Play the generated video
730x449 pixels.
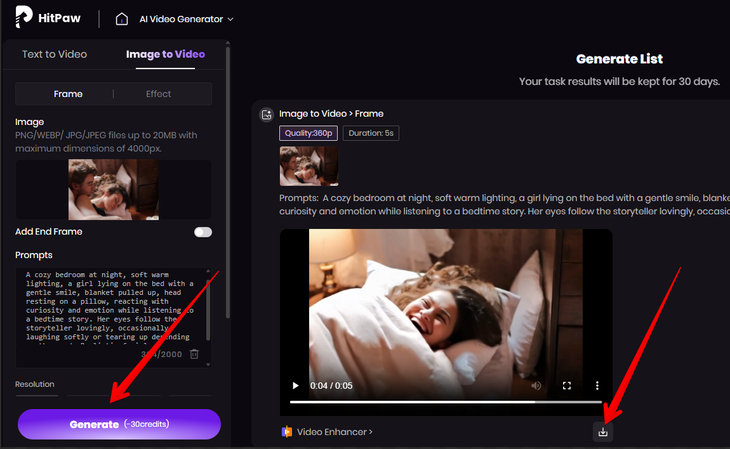[295, 386]
